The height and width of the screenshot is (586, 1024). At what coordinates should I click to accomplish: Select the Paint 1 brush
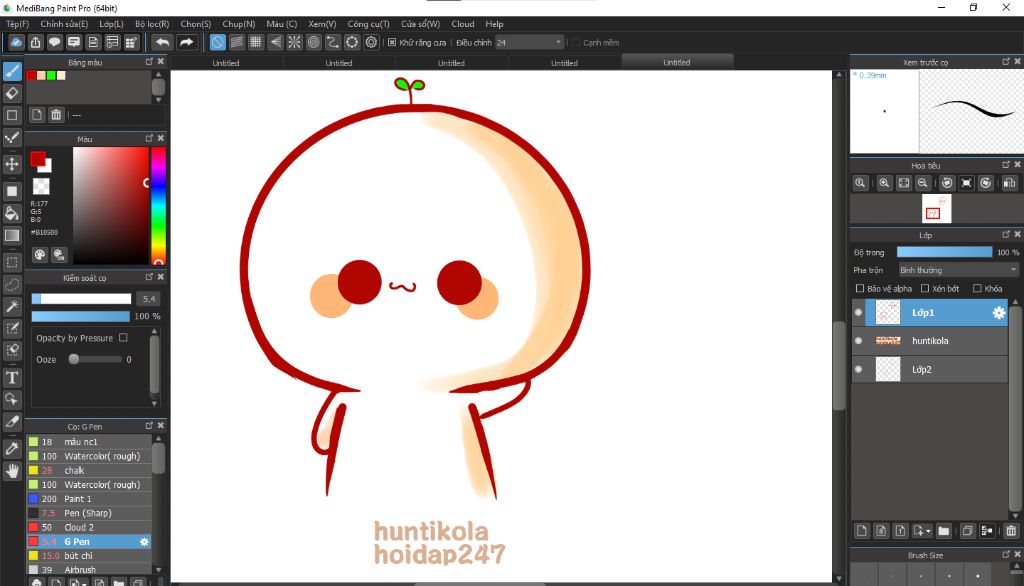click(x=89, y=498)
